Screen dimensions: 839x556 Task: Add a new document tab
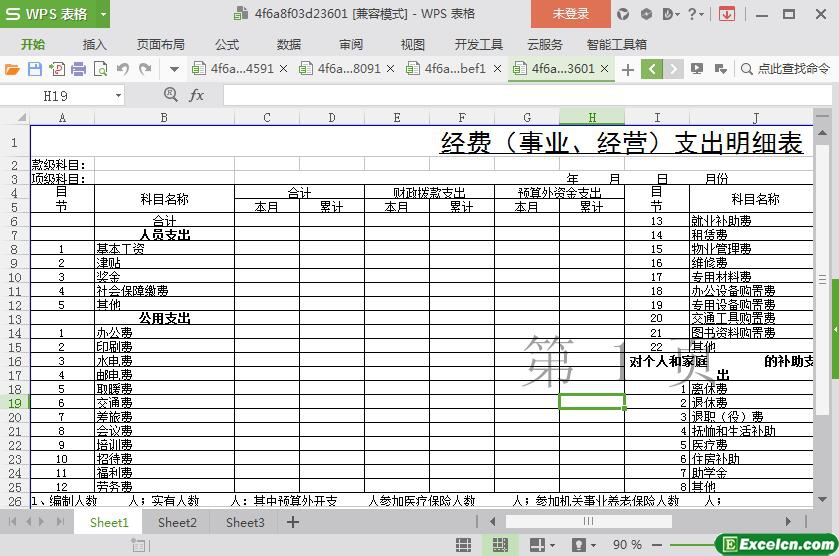click(628, 70)
